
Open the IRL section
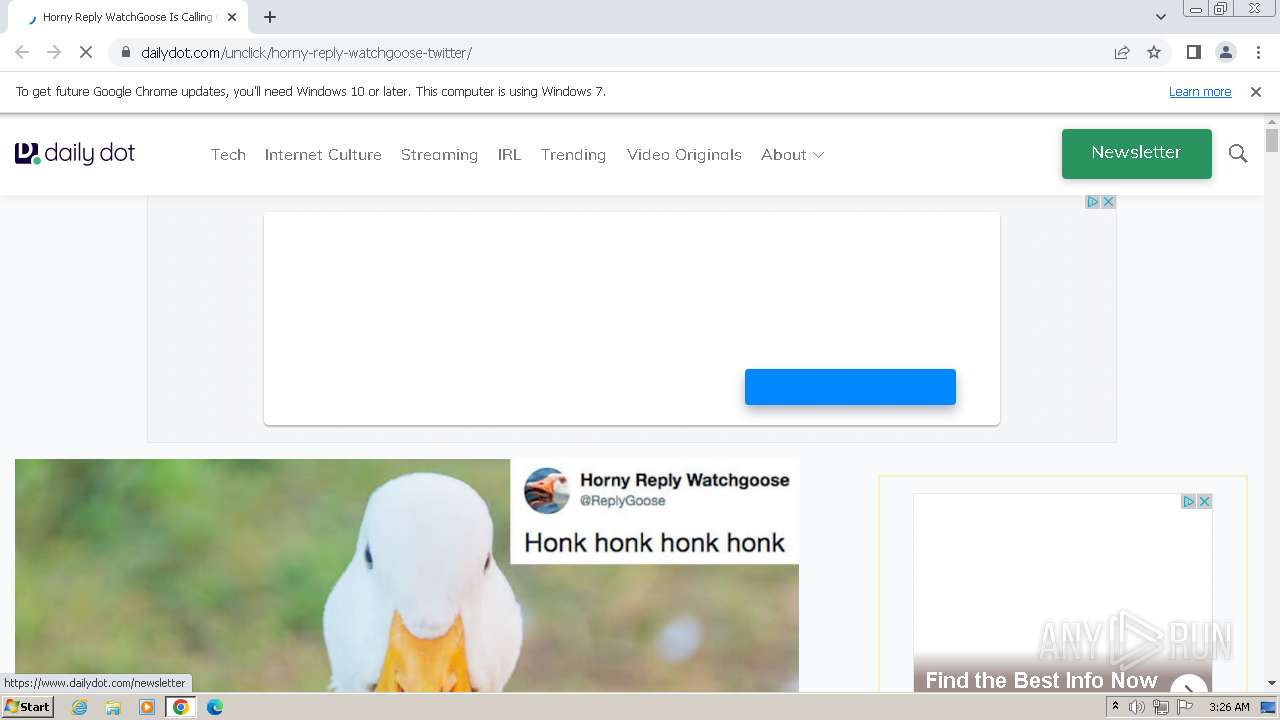click(509, 154)
